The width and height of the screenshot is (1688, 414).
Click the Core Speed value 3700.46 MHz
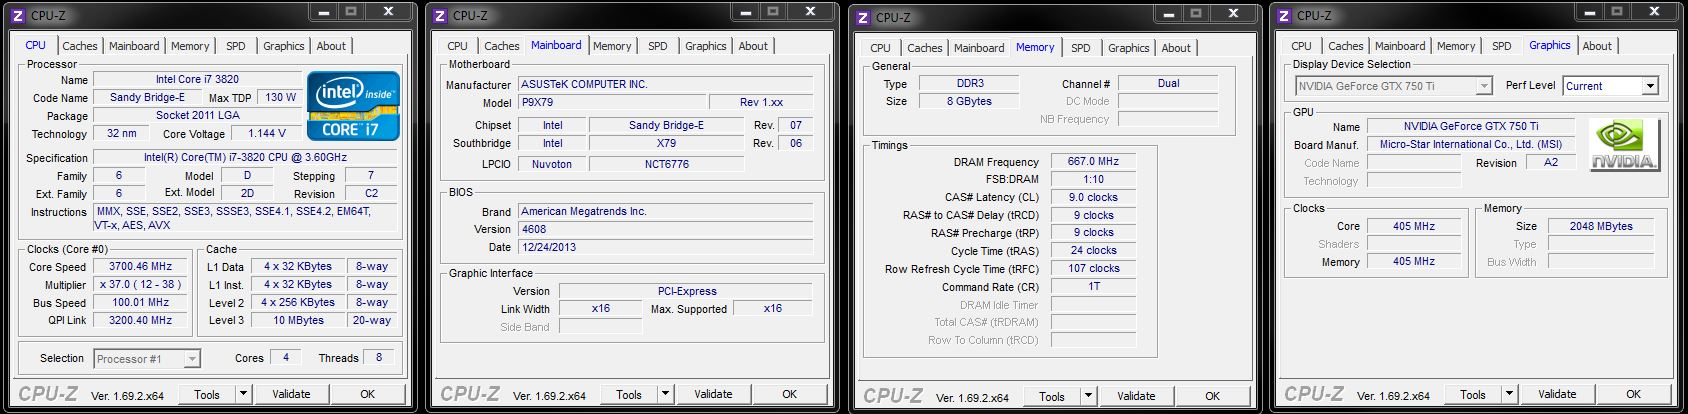pyautogui.click(x=141, y=266)
